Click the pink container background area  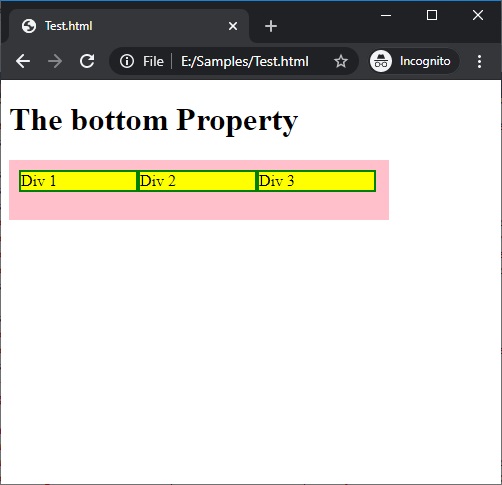(x=199, y=207)
